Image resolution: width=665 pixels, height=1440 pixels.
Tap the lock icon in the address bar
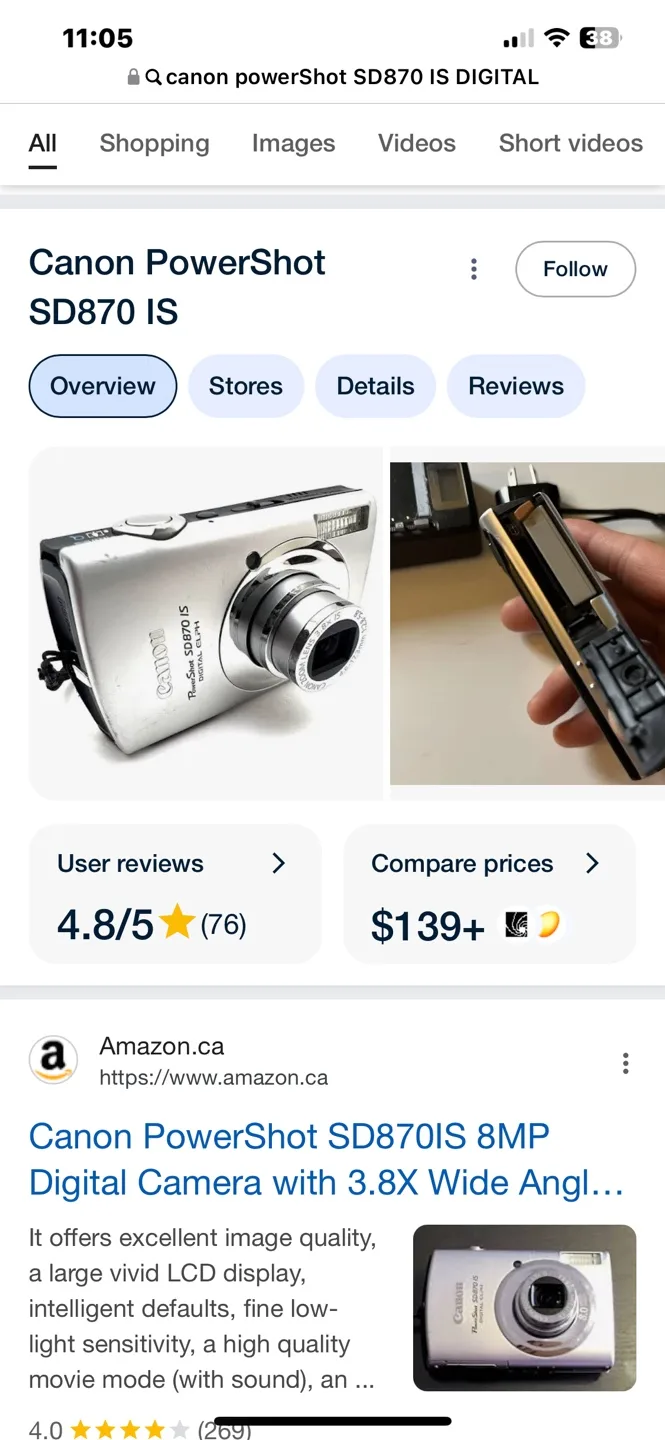click(x=131, y=76)
